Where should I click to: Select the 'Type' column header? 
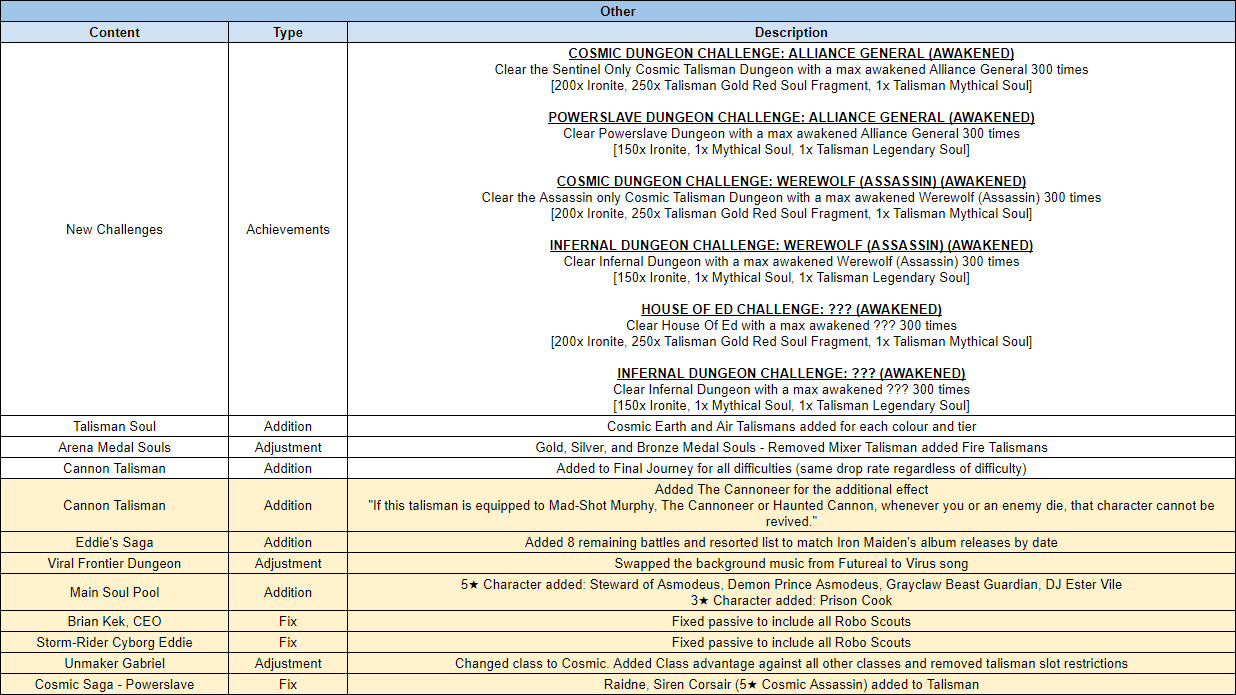pyautogui.click(x=288, y=32)
